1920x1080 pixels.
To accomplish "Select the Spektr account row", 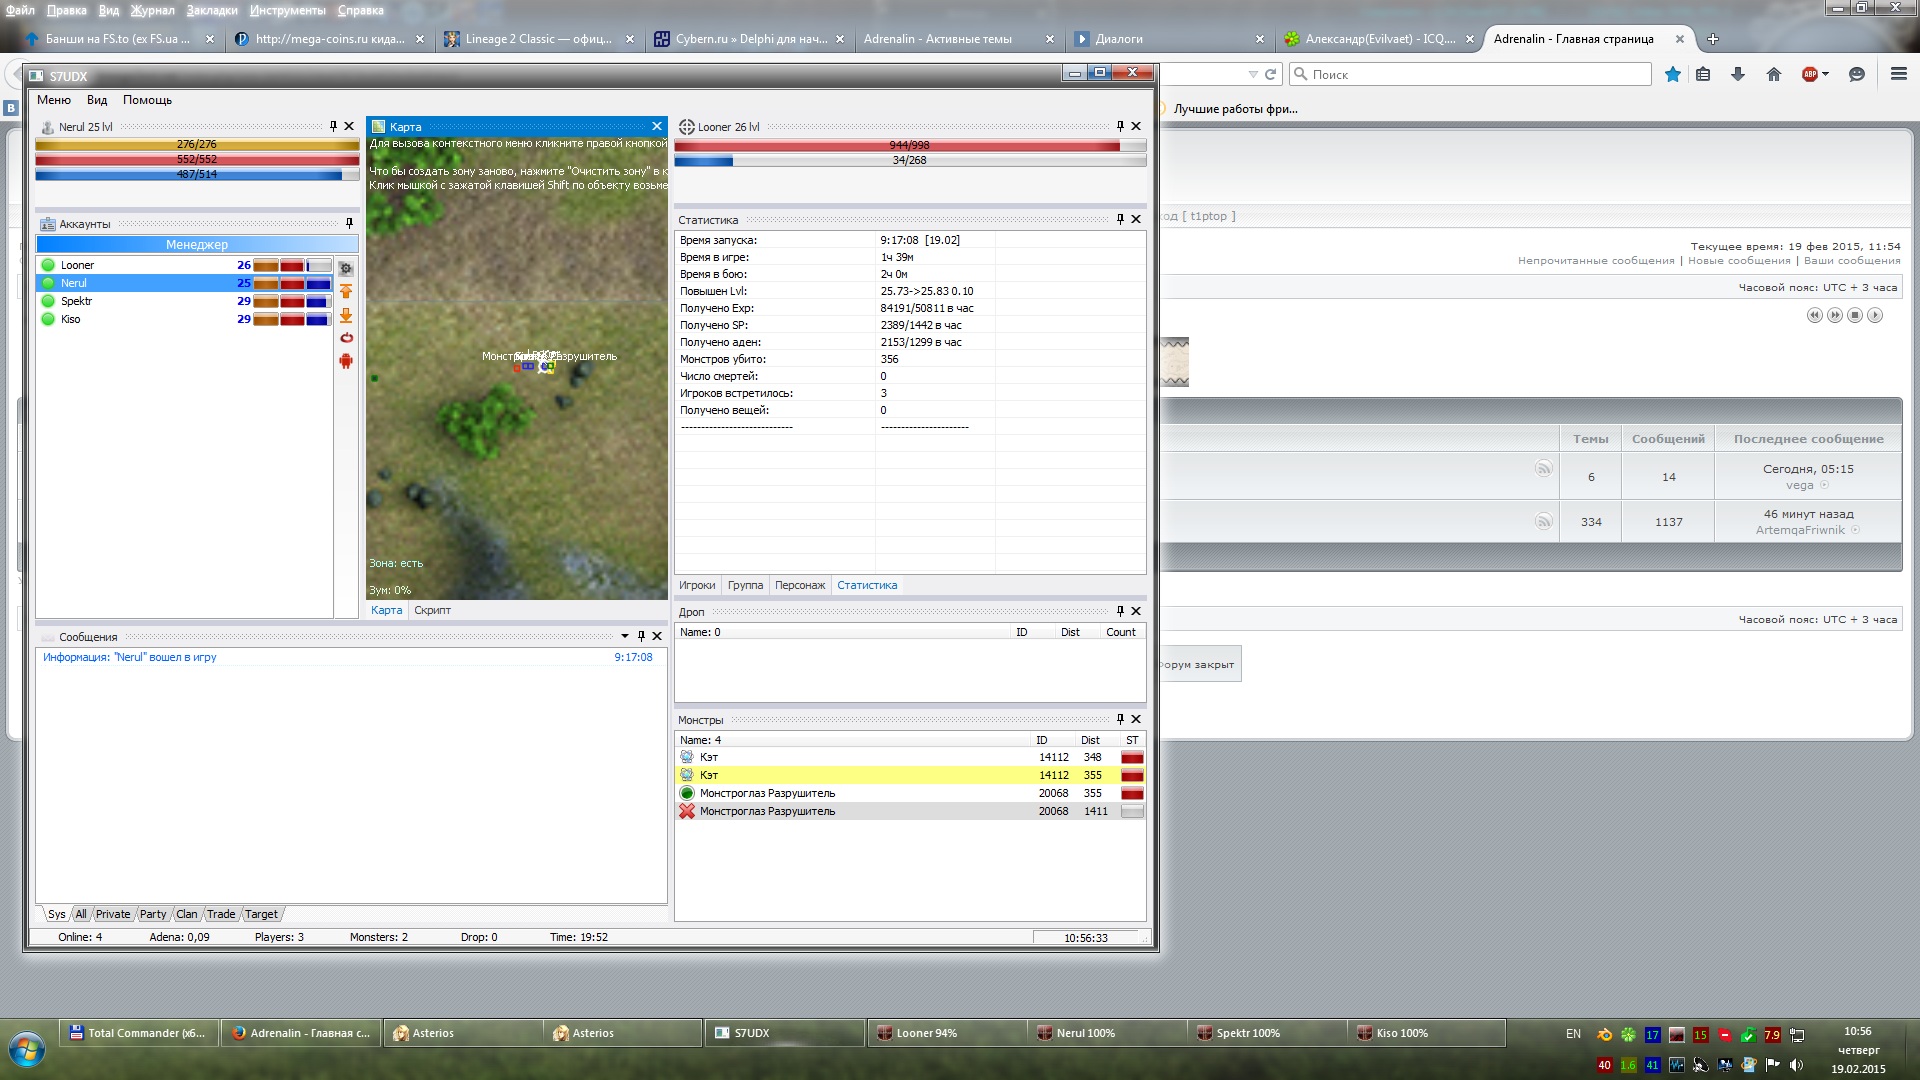I will pyautogui.click(x=184, y=301).
